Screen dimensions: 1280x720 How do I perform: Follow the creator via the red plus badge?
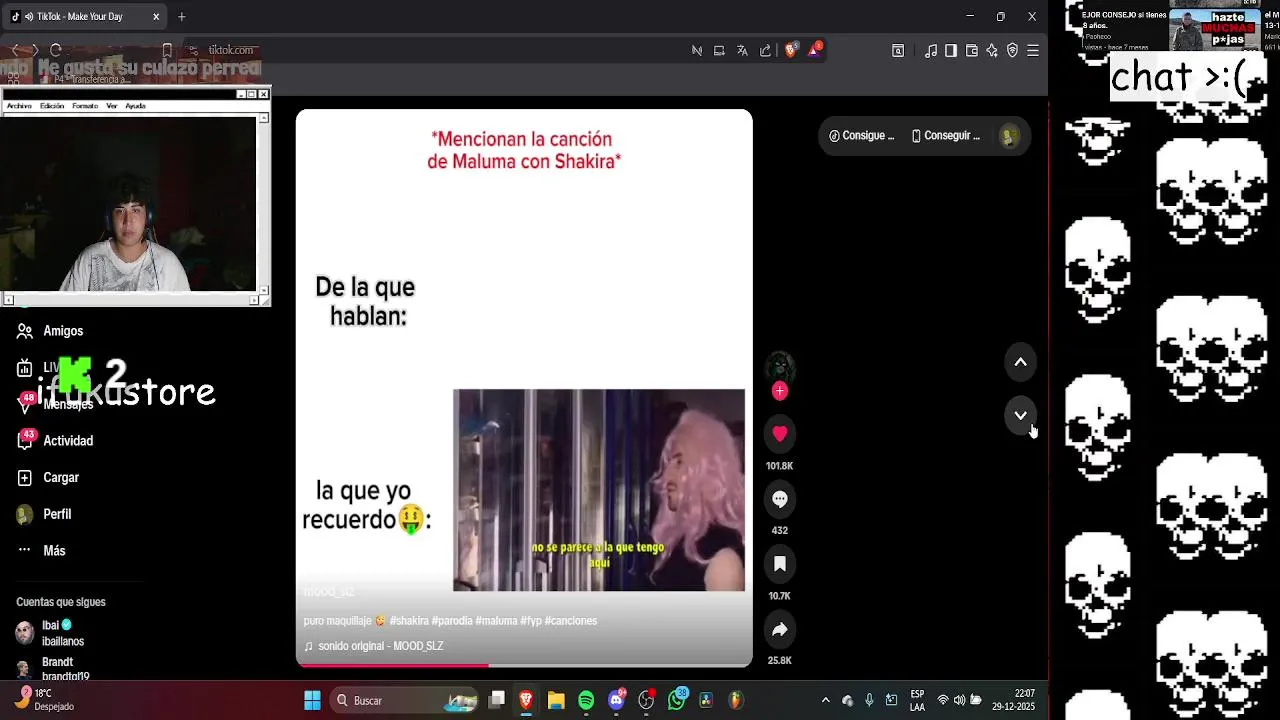click(x=780, y=391)
